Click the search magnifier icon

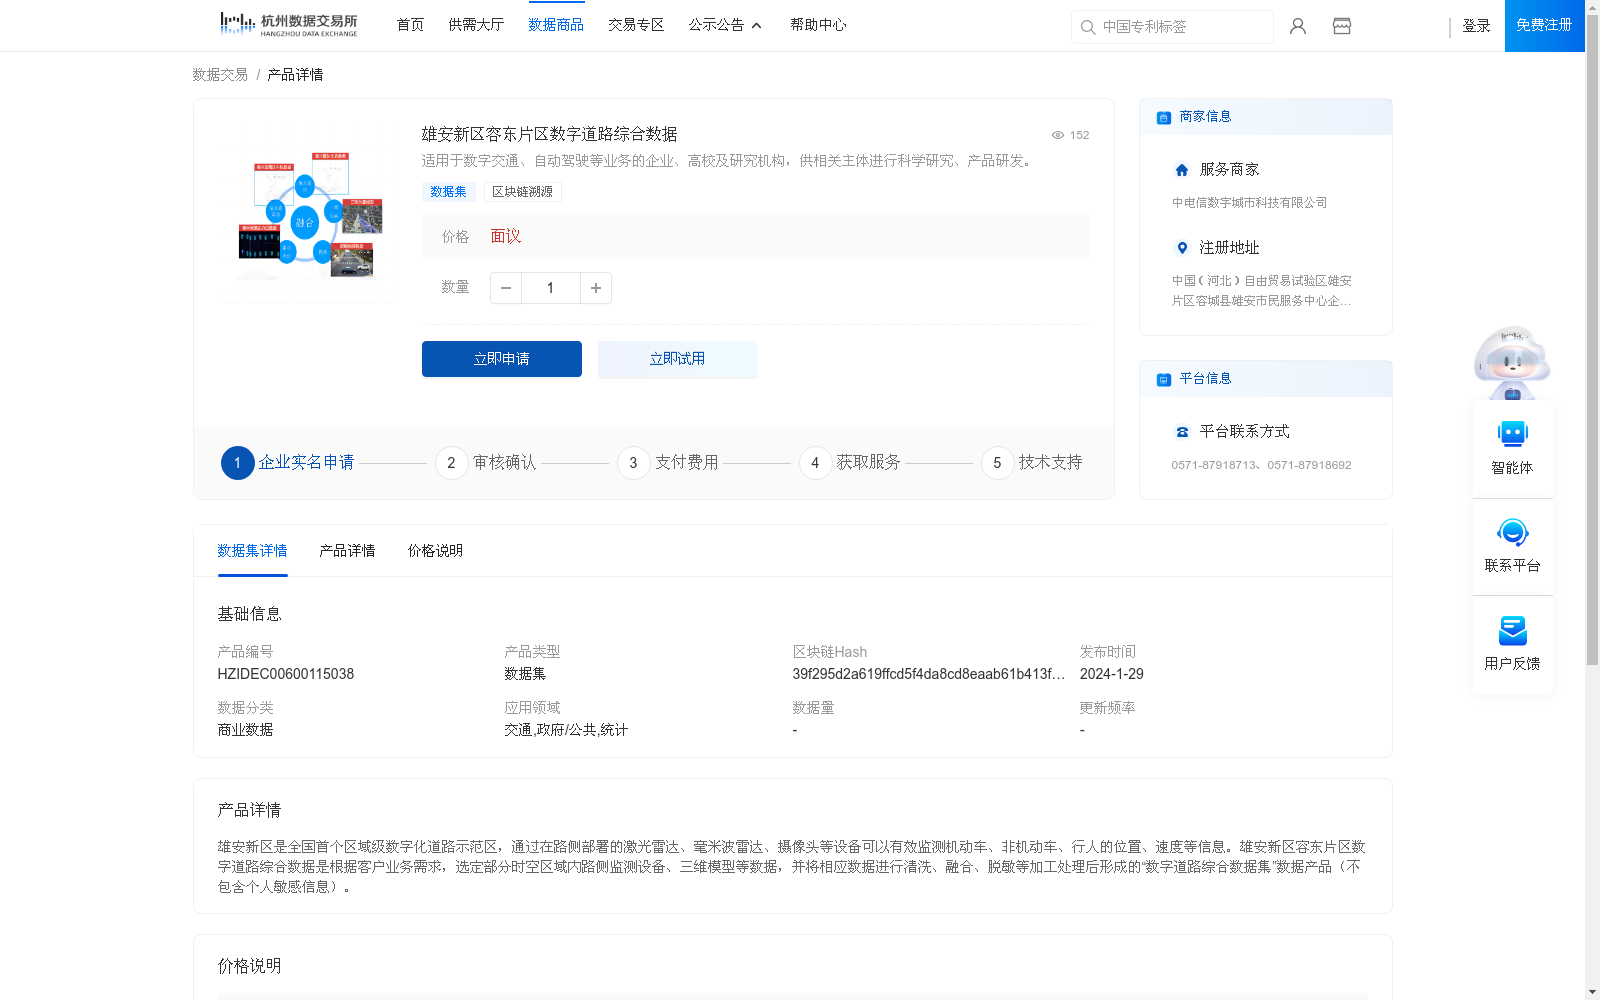coord(1088,27)
